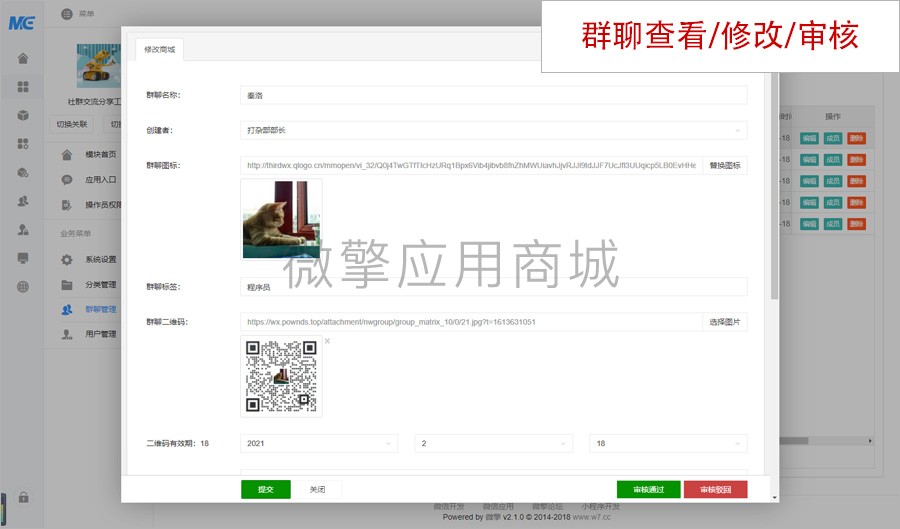
Task: Click the ME logo in the sidebar
Action: tap(22, 23)
